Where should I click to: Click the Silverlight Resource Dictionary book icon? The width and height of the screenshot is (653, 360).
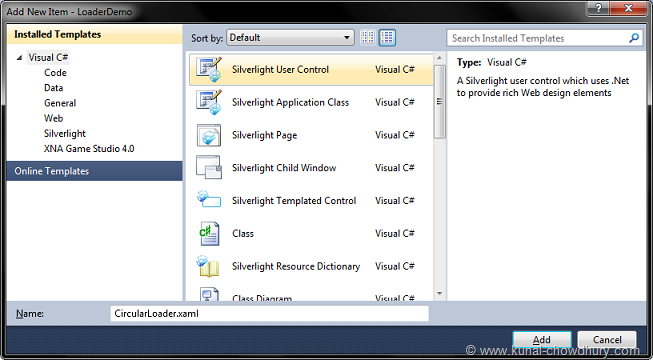coord(209,267)
